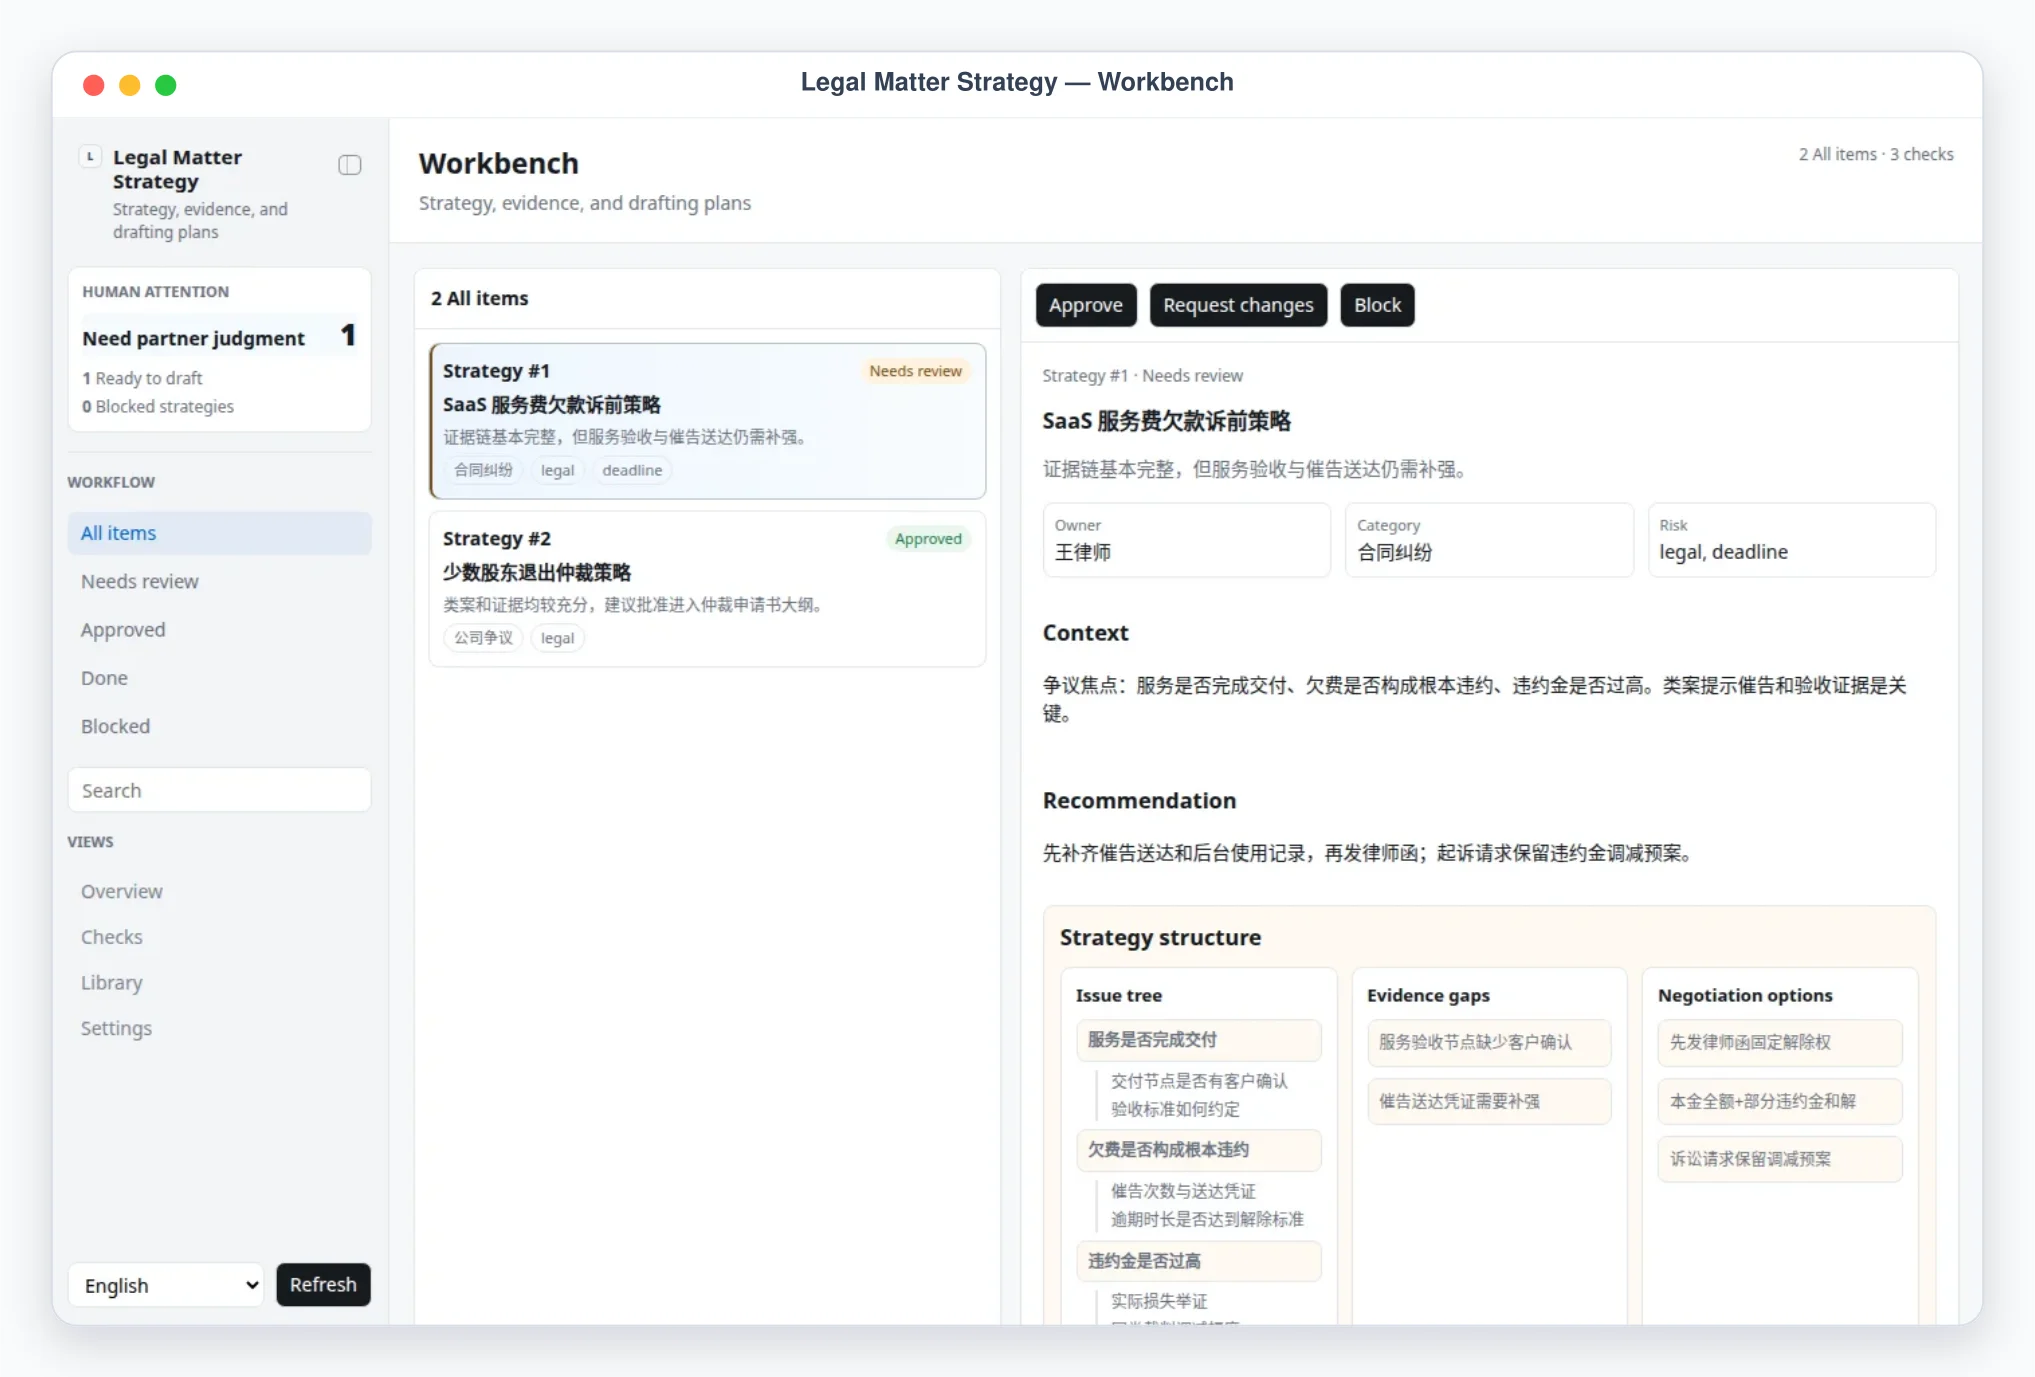Focus the Search input field

219,790
